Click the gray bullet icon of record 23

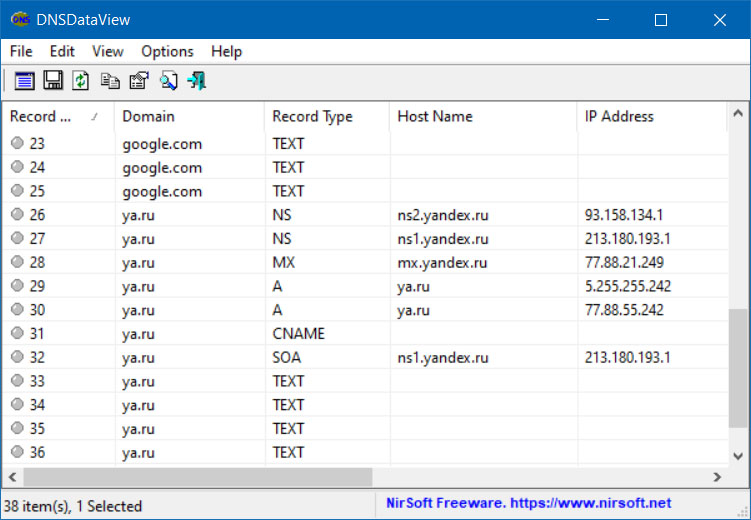(x=17, y=143)
